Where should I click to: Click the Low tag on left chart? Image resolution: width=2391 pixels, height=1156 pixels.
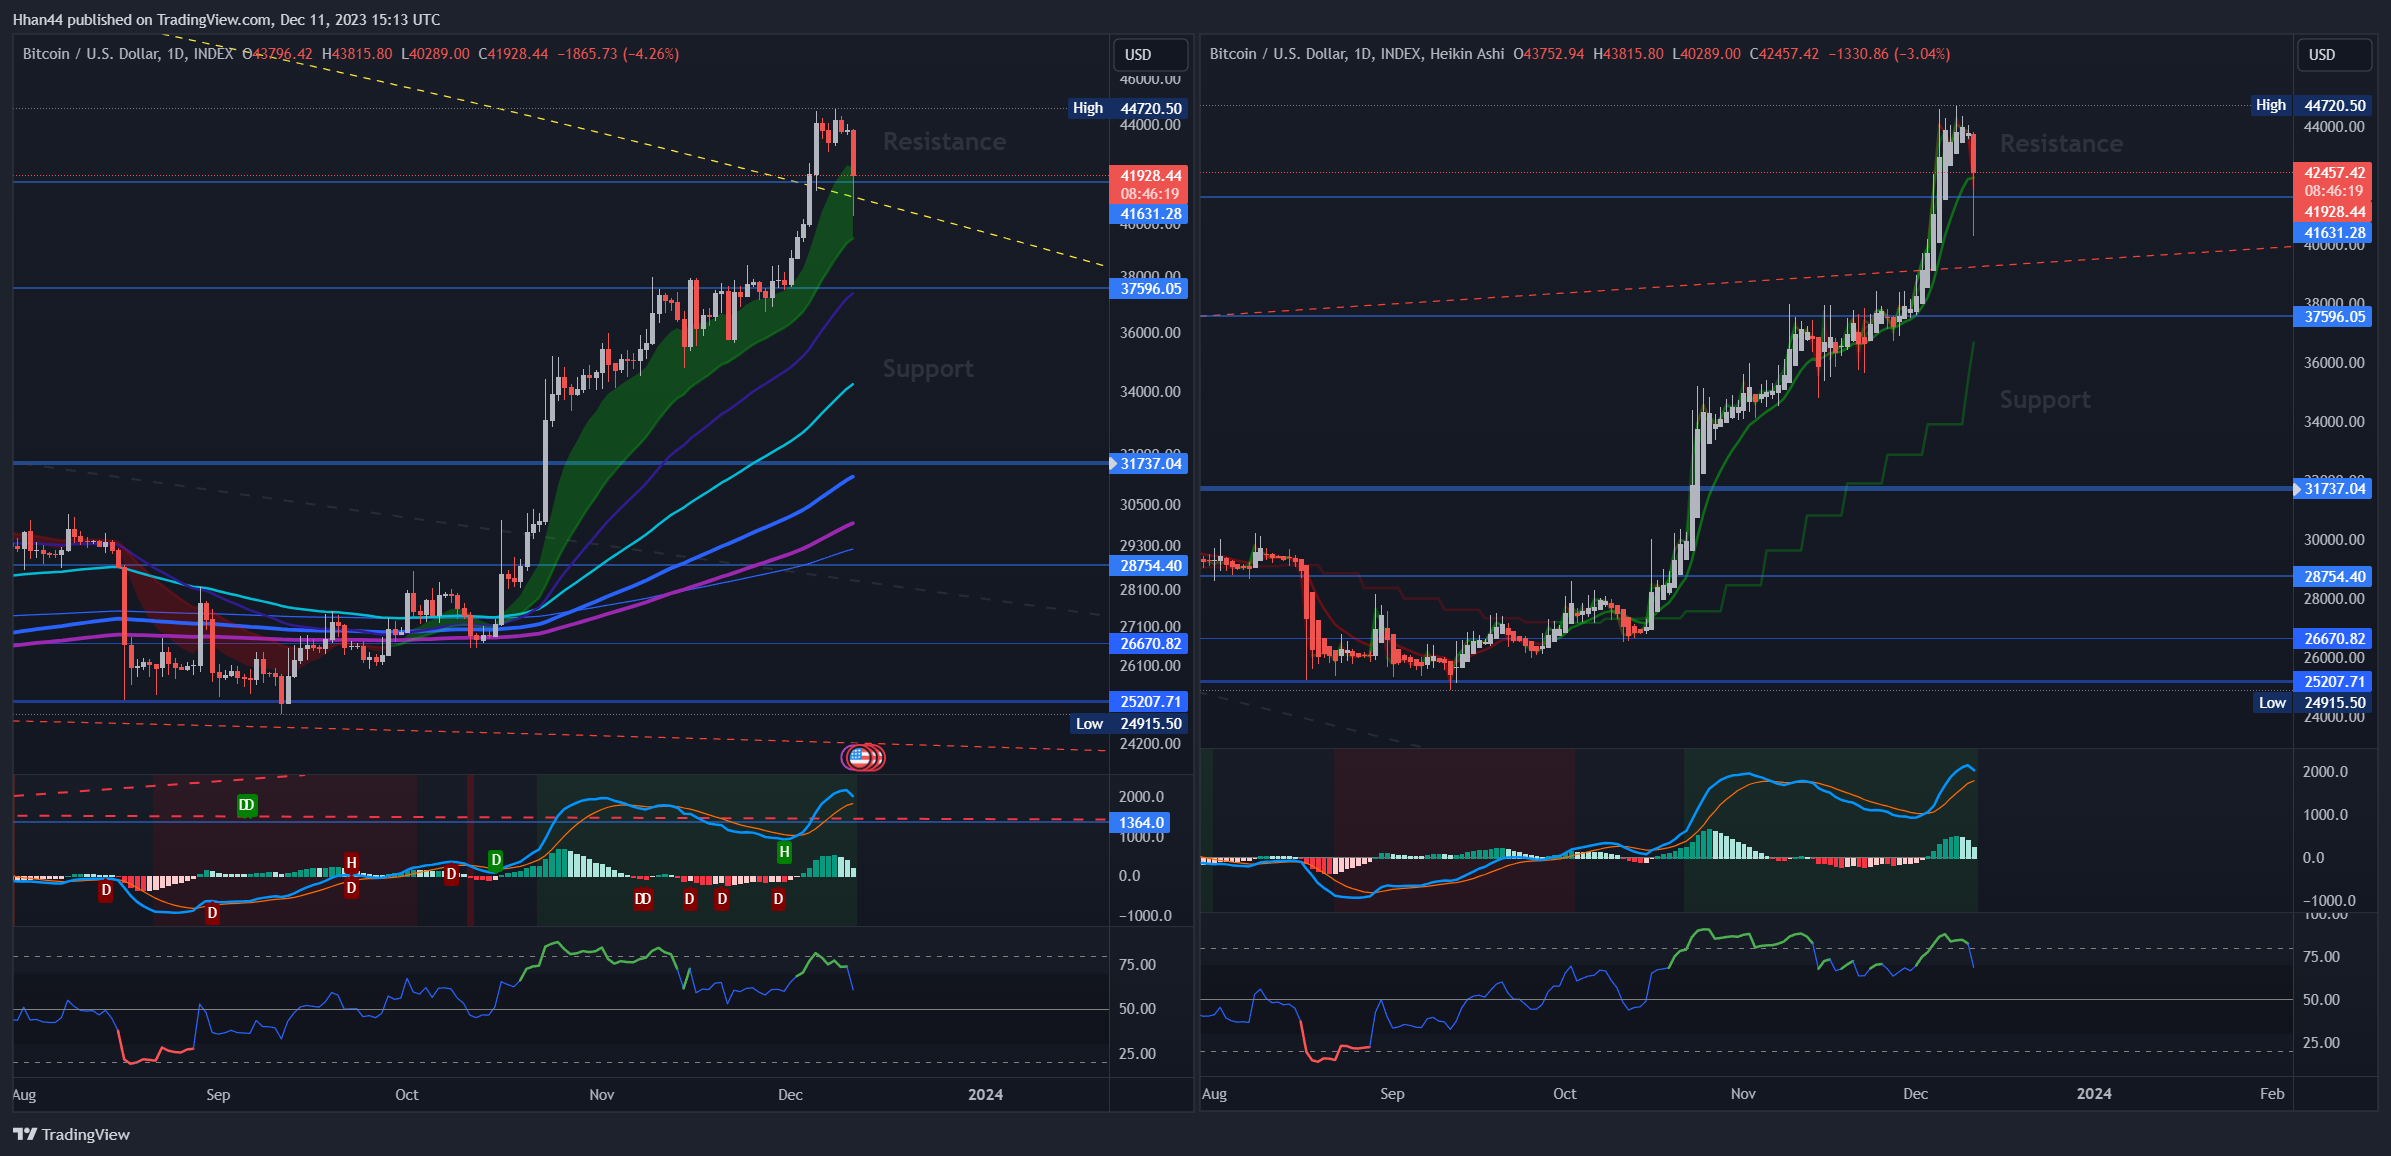coord(1089,724)
